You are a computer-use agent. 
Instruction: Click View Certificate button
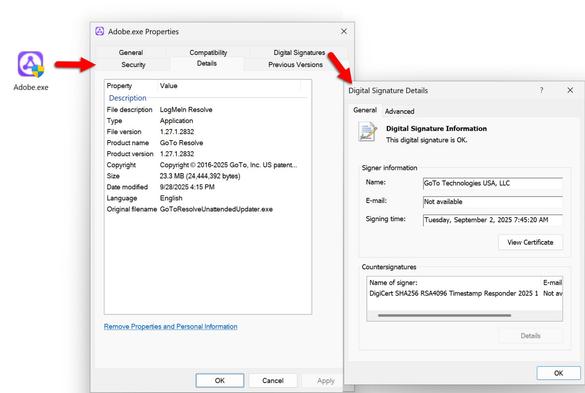tap(530, 242)
